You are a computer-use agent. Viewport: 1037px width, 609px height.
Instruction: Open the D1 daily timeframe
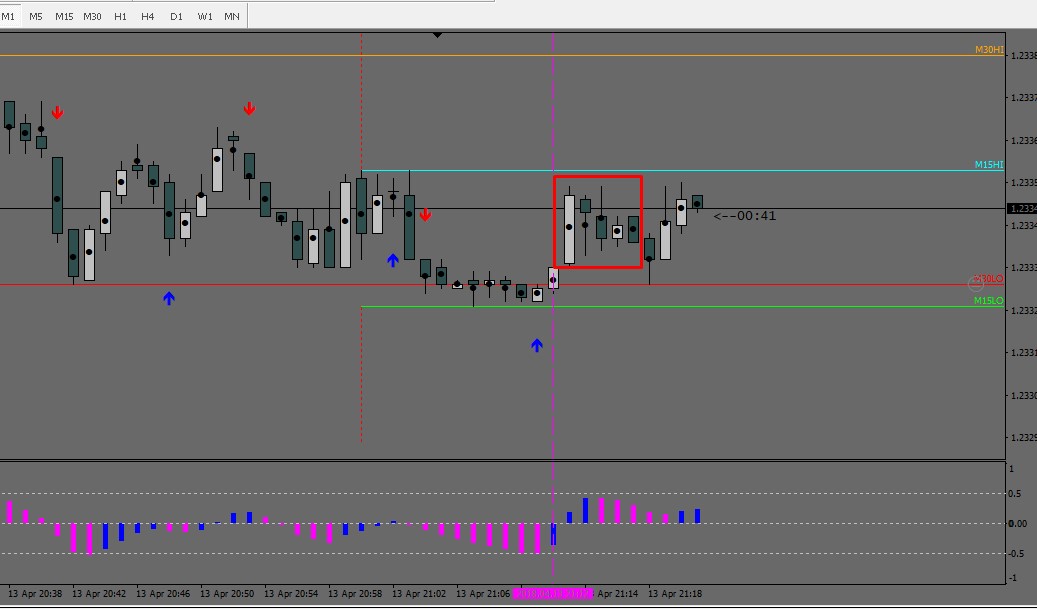tap(176, 17)
